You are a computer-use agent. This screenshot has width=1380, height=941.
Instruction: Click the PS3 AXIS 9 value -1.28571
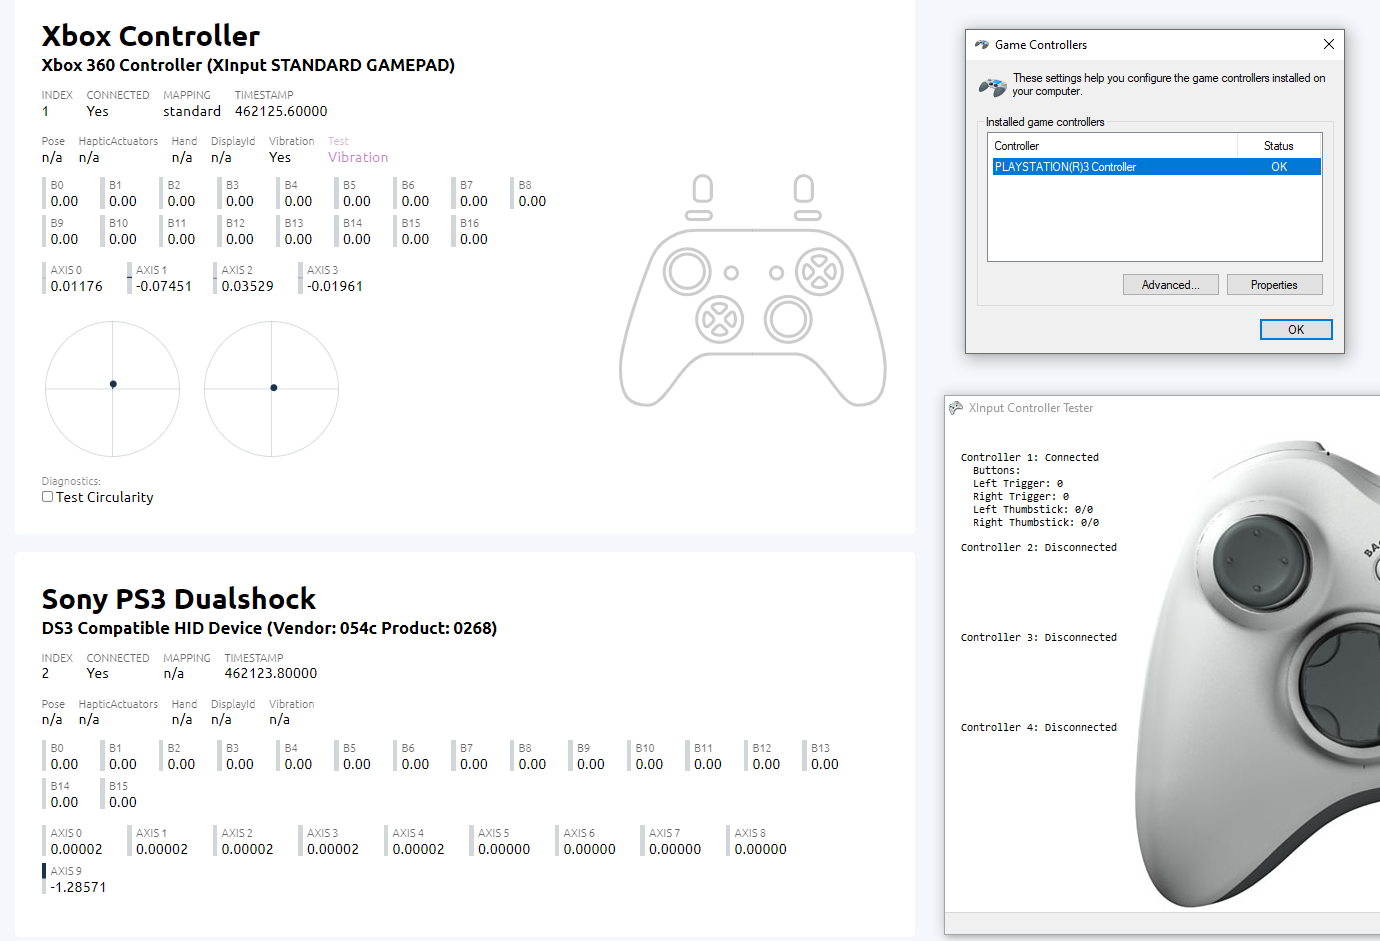click(x=78, y=887)
